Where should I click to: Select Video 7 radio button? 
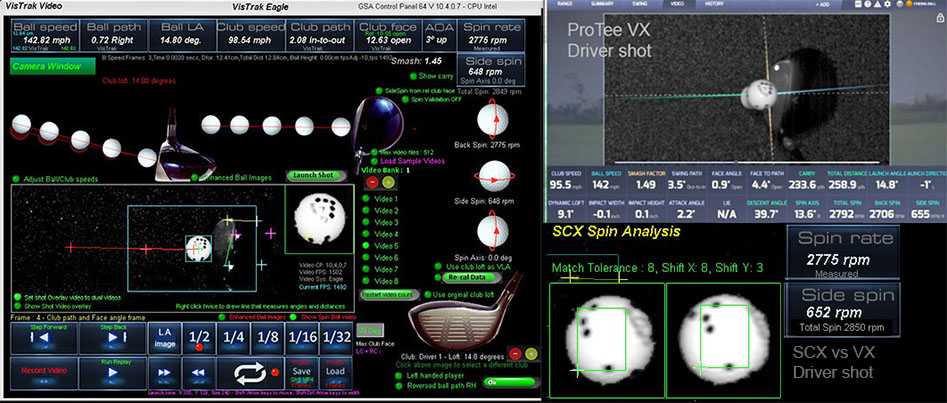point(366,269)
